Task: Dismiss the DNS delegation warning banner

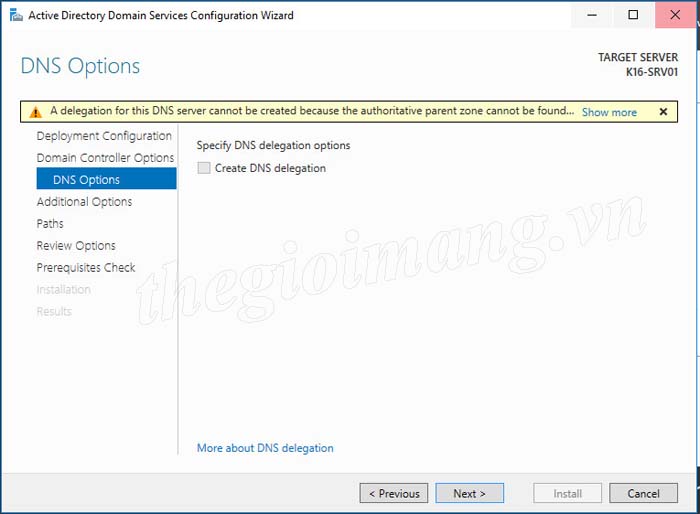Action: (x=663, y=112)
